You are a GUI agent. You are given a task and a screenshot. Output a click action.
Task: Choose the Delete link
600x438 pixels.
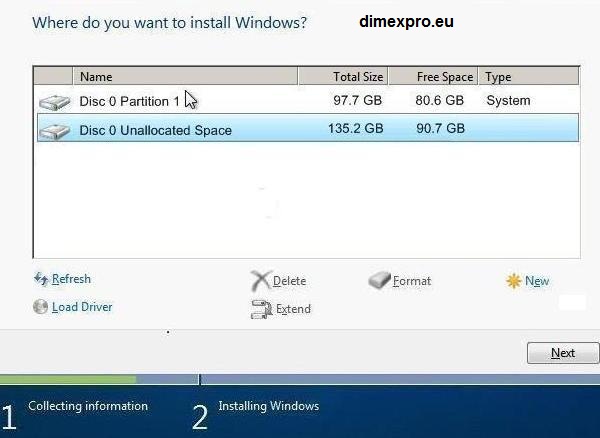pos(290,281)
